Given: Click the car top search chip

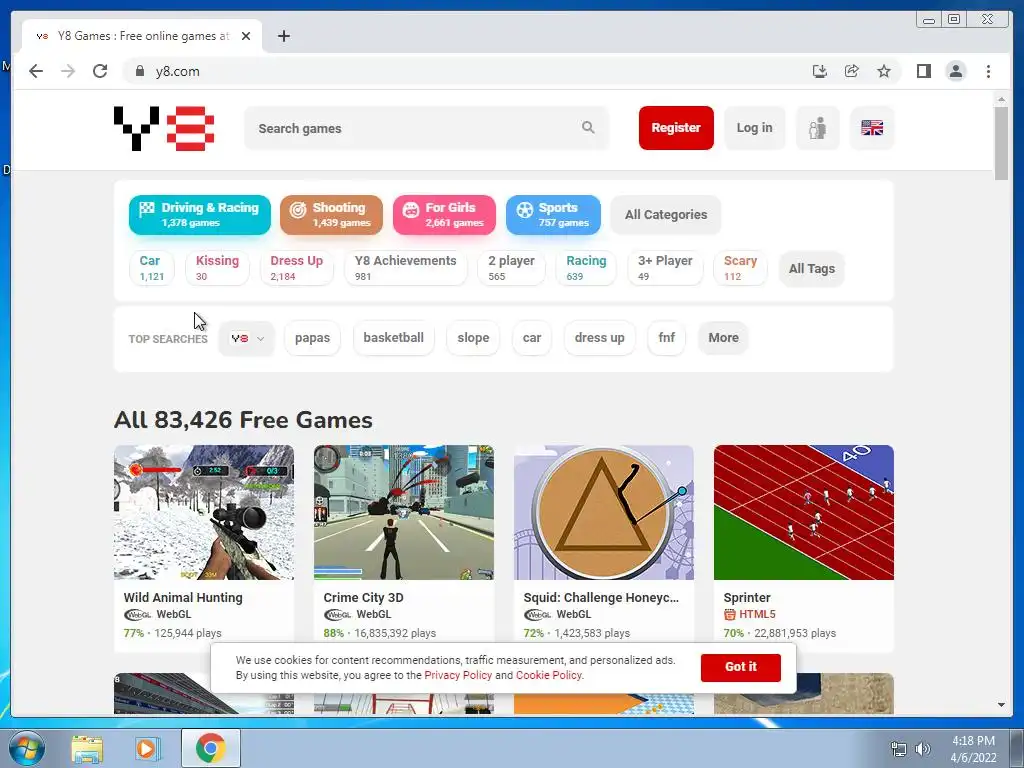Looking at the screenshot, I should pos(532,338).
